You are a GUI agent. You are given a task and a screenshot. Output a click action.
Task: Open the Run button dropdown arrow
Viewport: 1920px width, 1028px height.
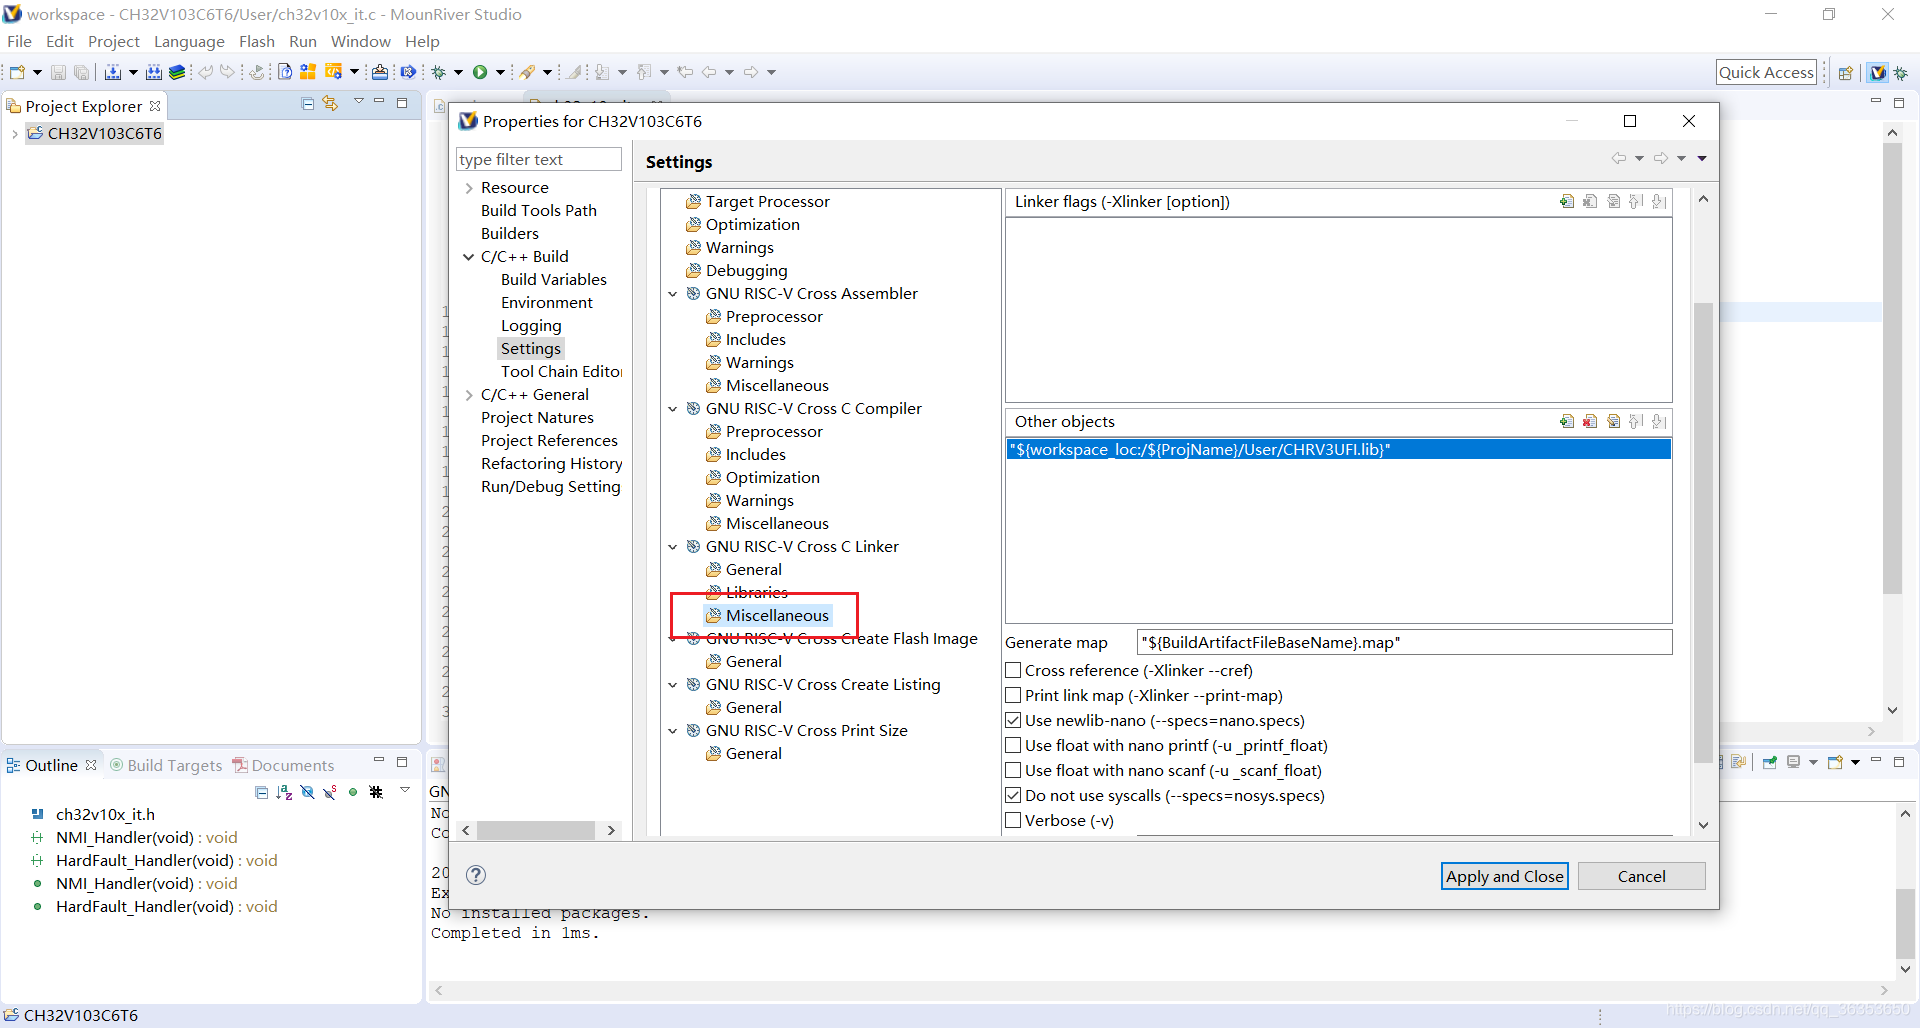500,72
